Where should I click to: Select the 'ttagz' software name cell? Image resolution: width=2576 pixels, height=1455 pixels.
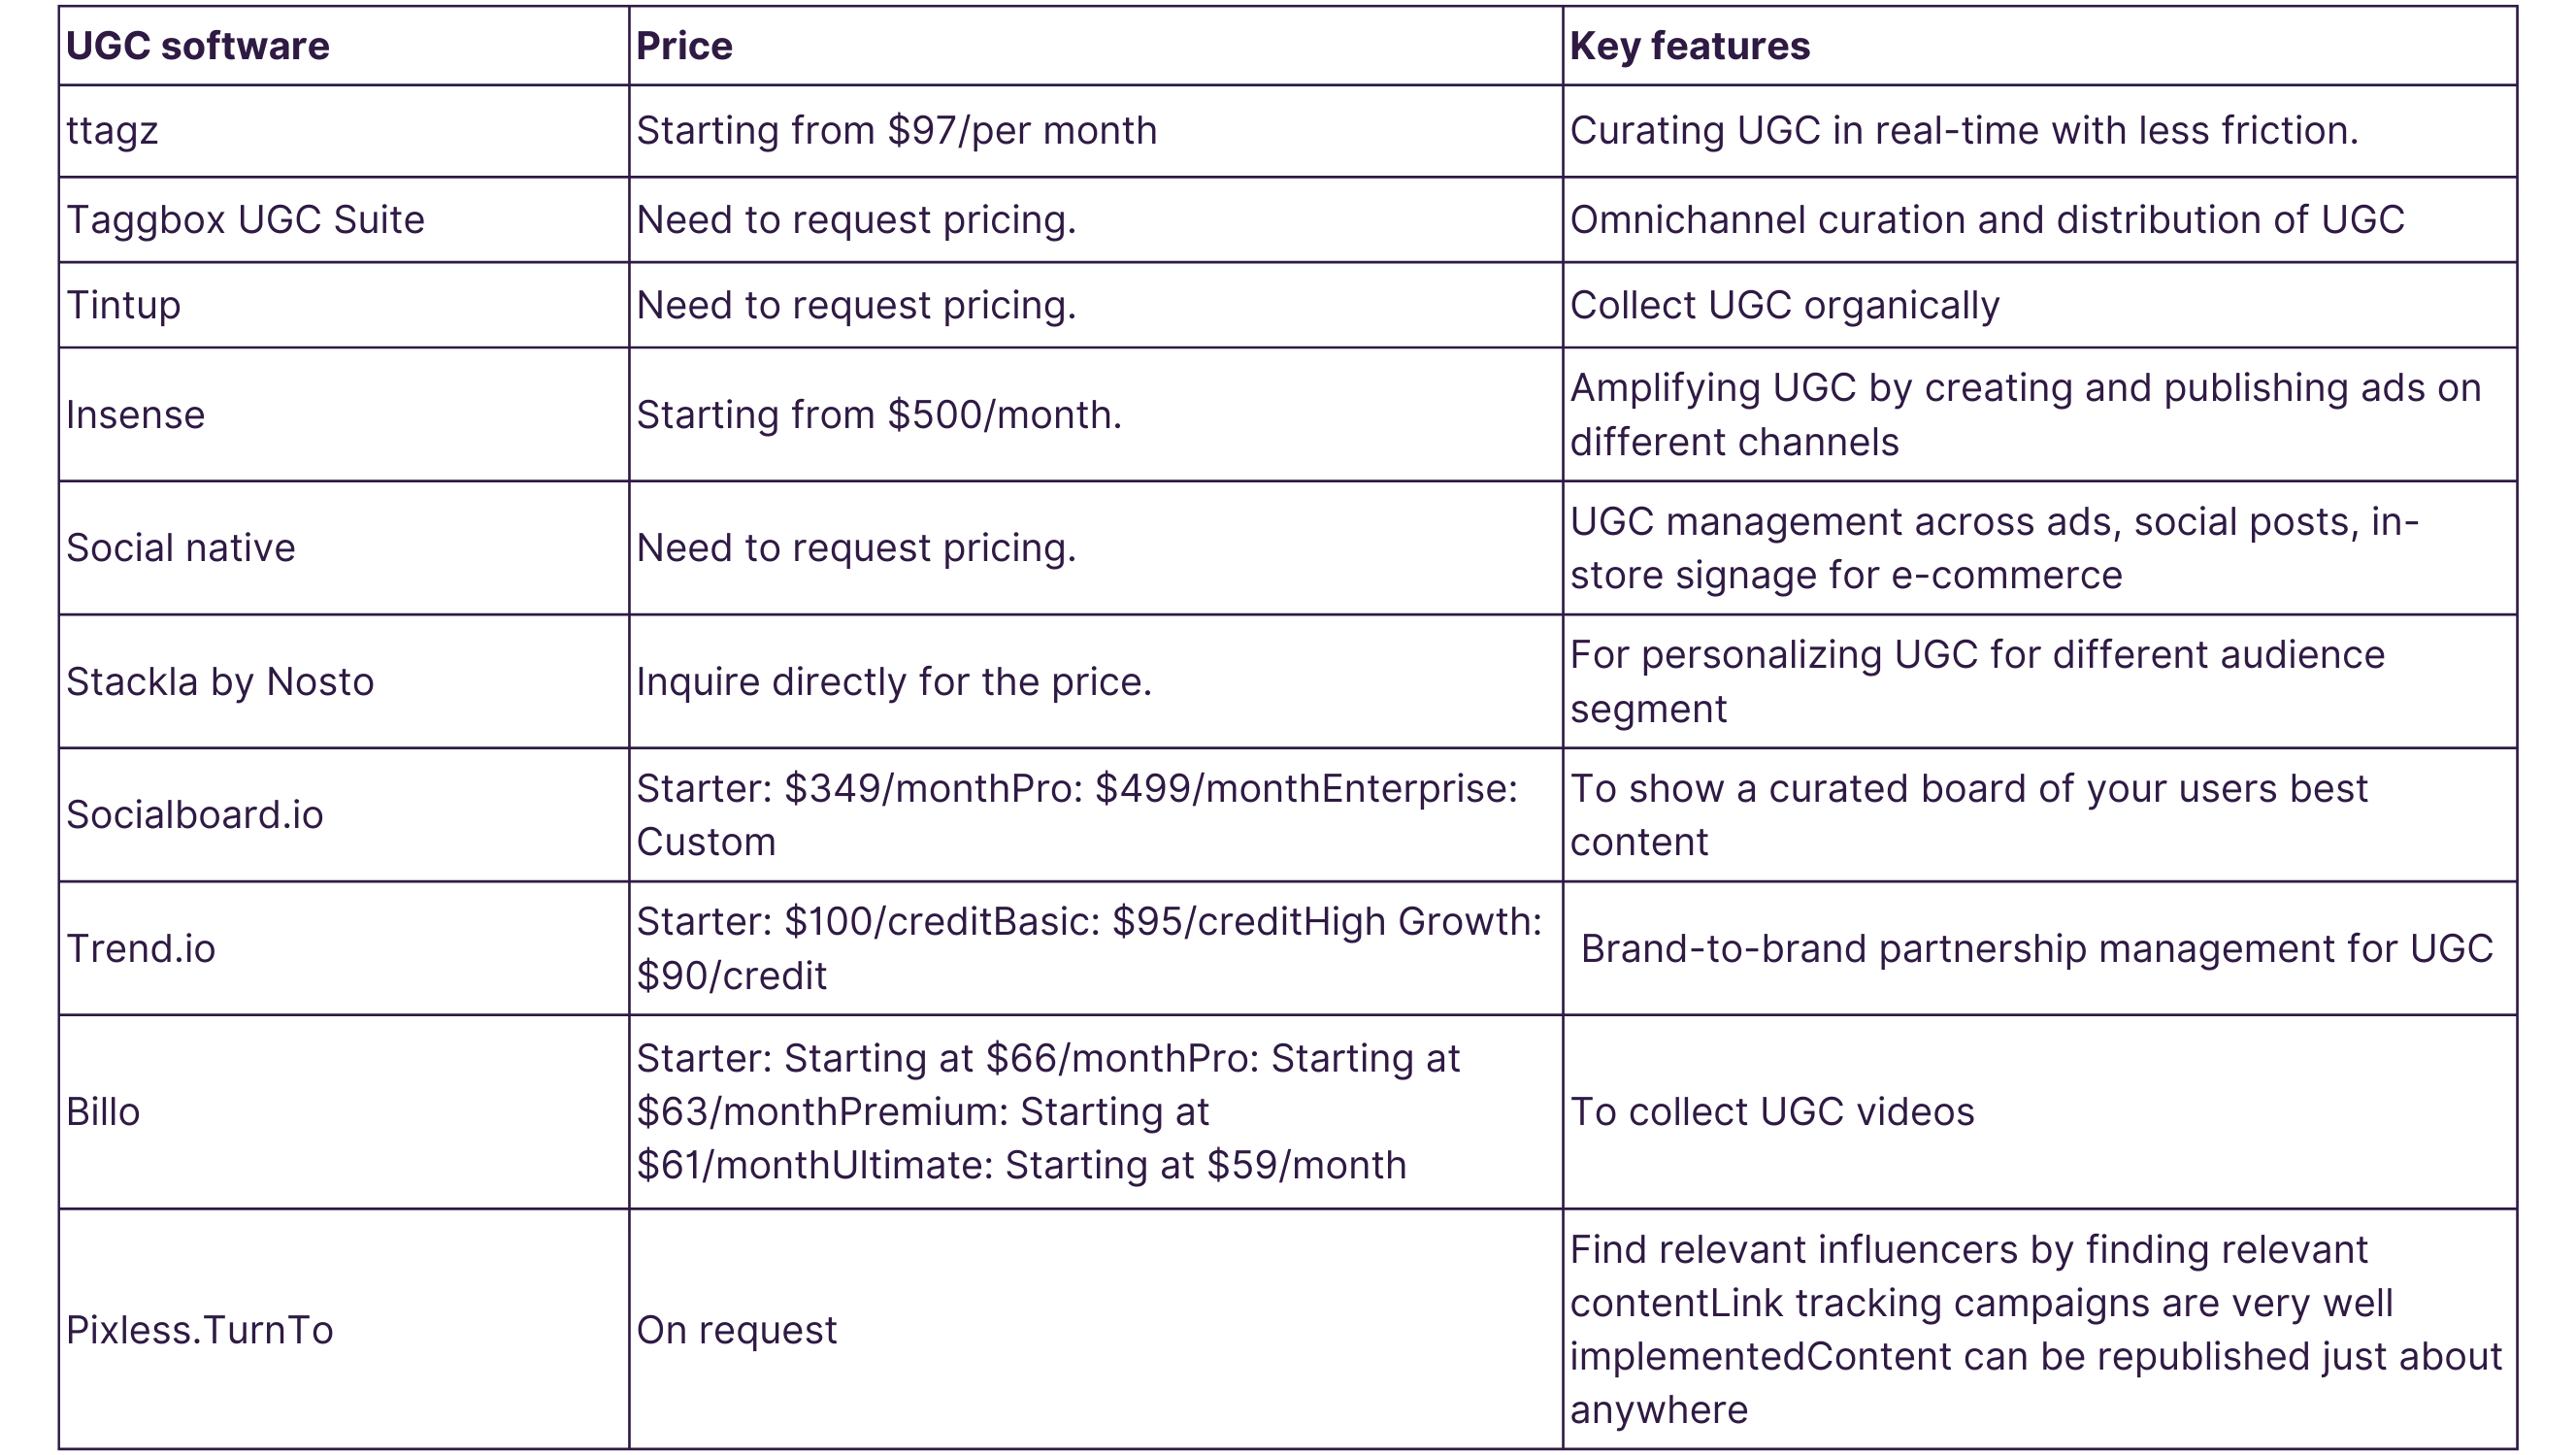coord(112,131)
